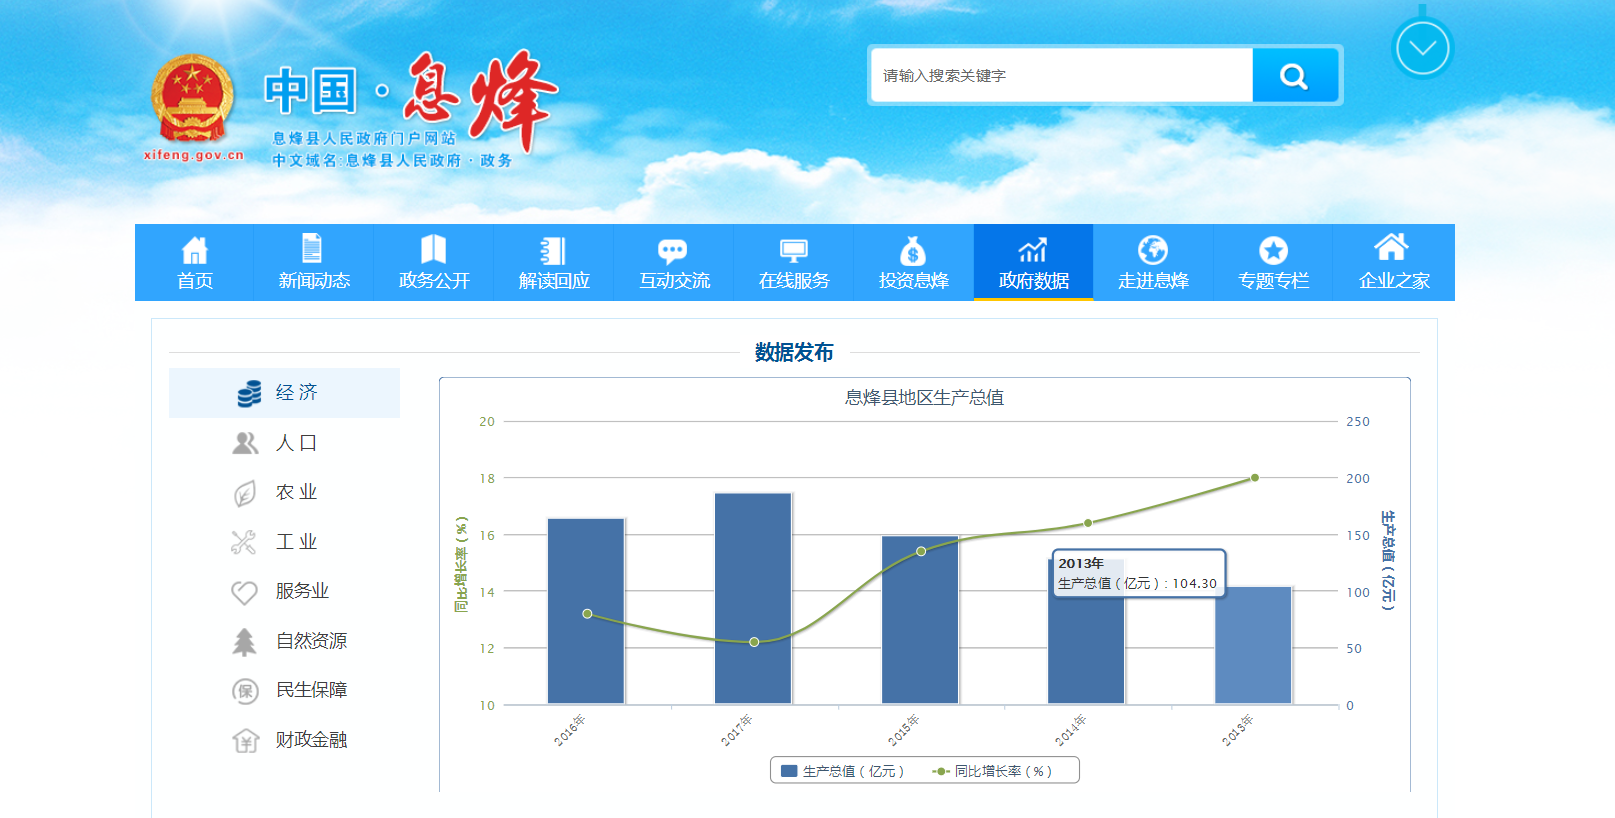Open 新闻动态 news document icon

tap(313, 249)
